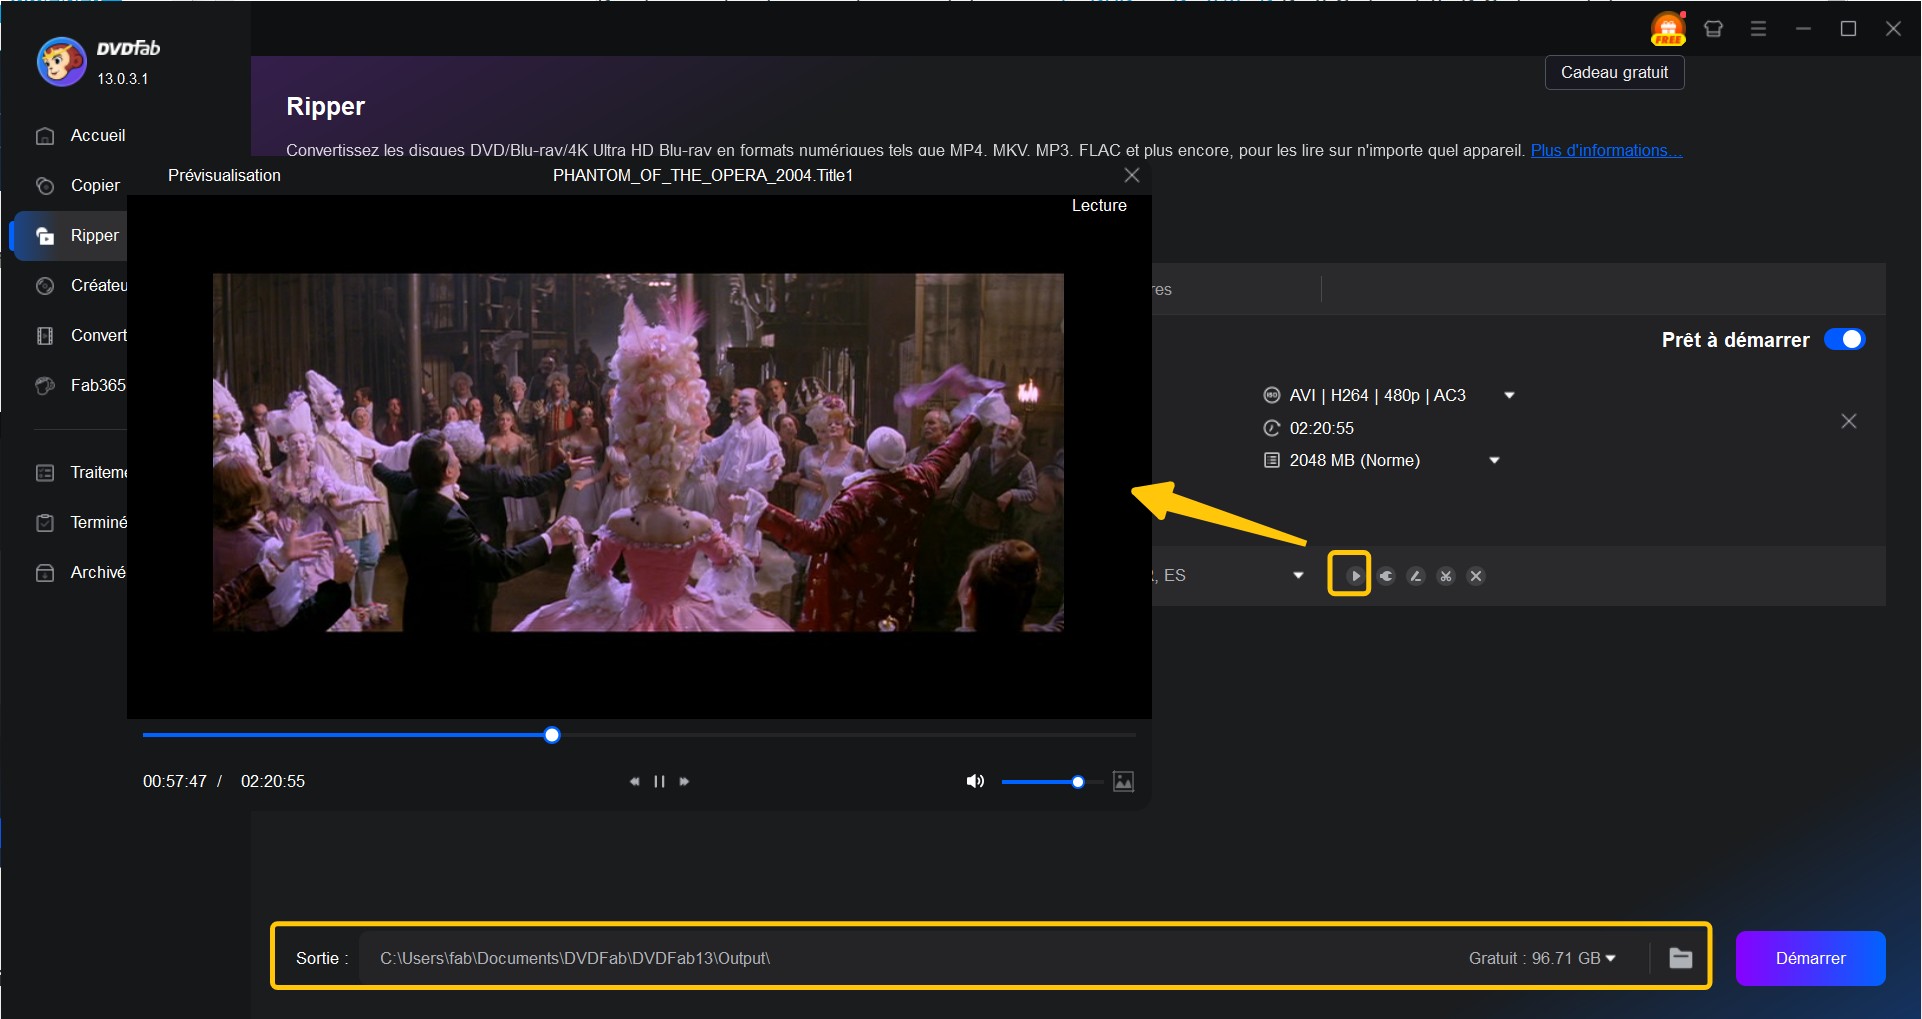Open the Plus d'informations link
Screen dimensions: 1922x1019
pos(1606,150)
